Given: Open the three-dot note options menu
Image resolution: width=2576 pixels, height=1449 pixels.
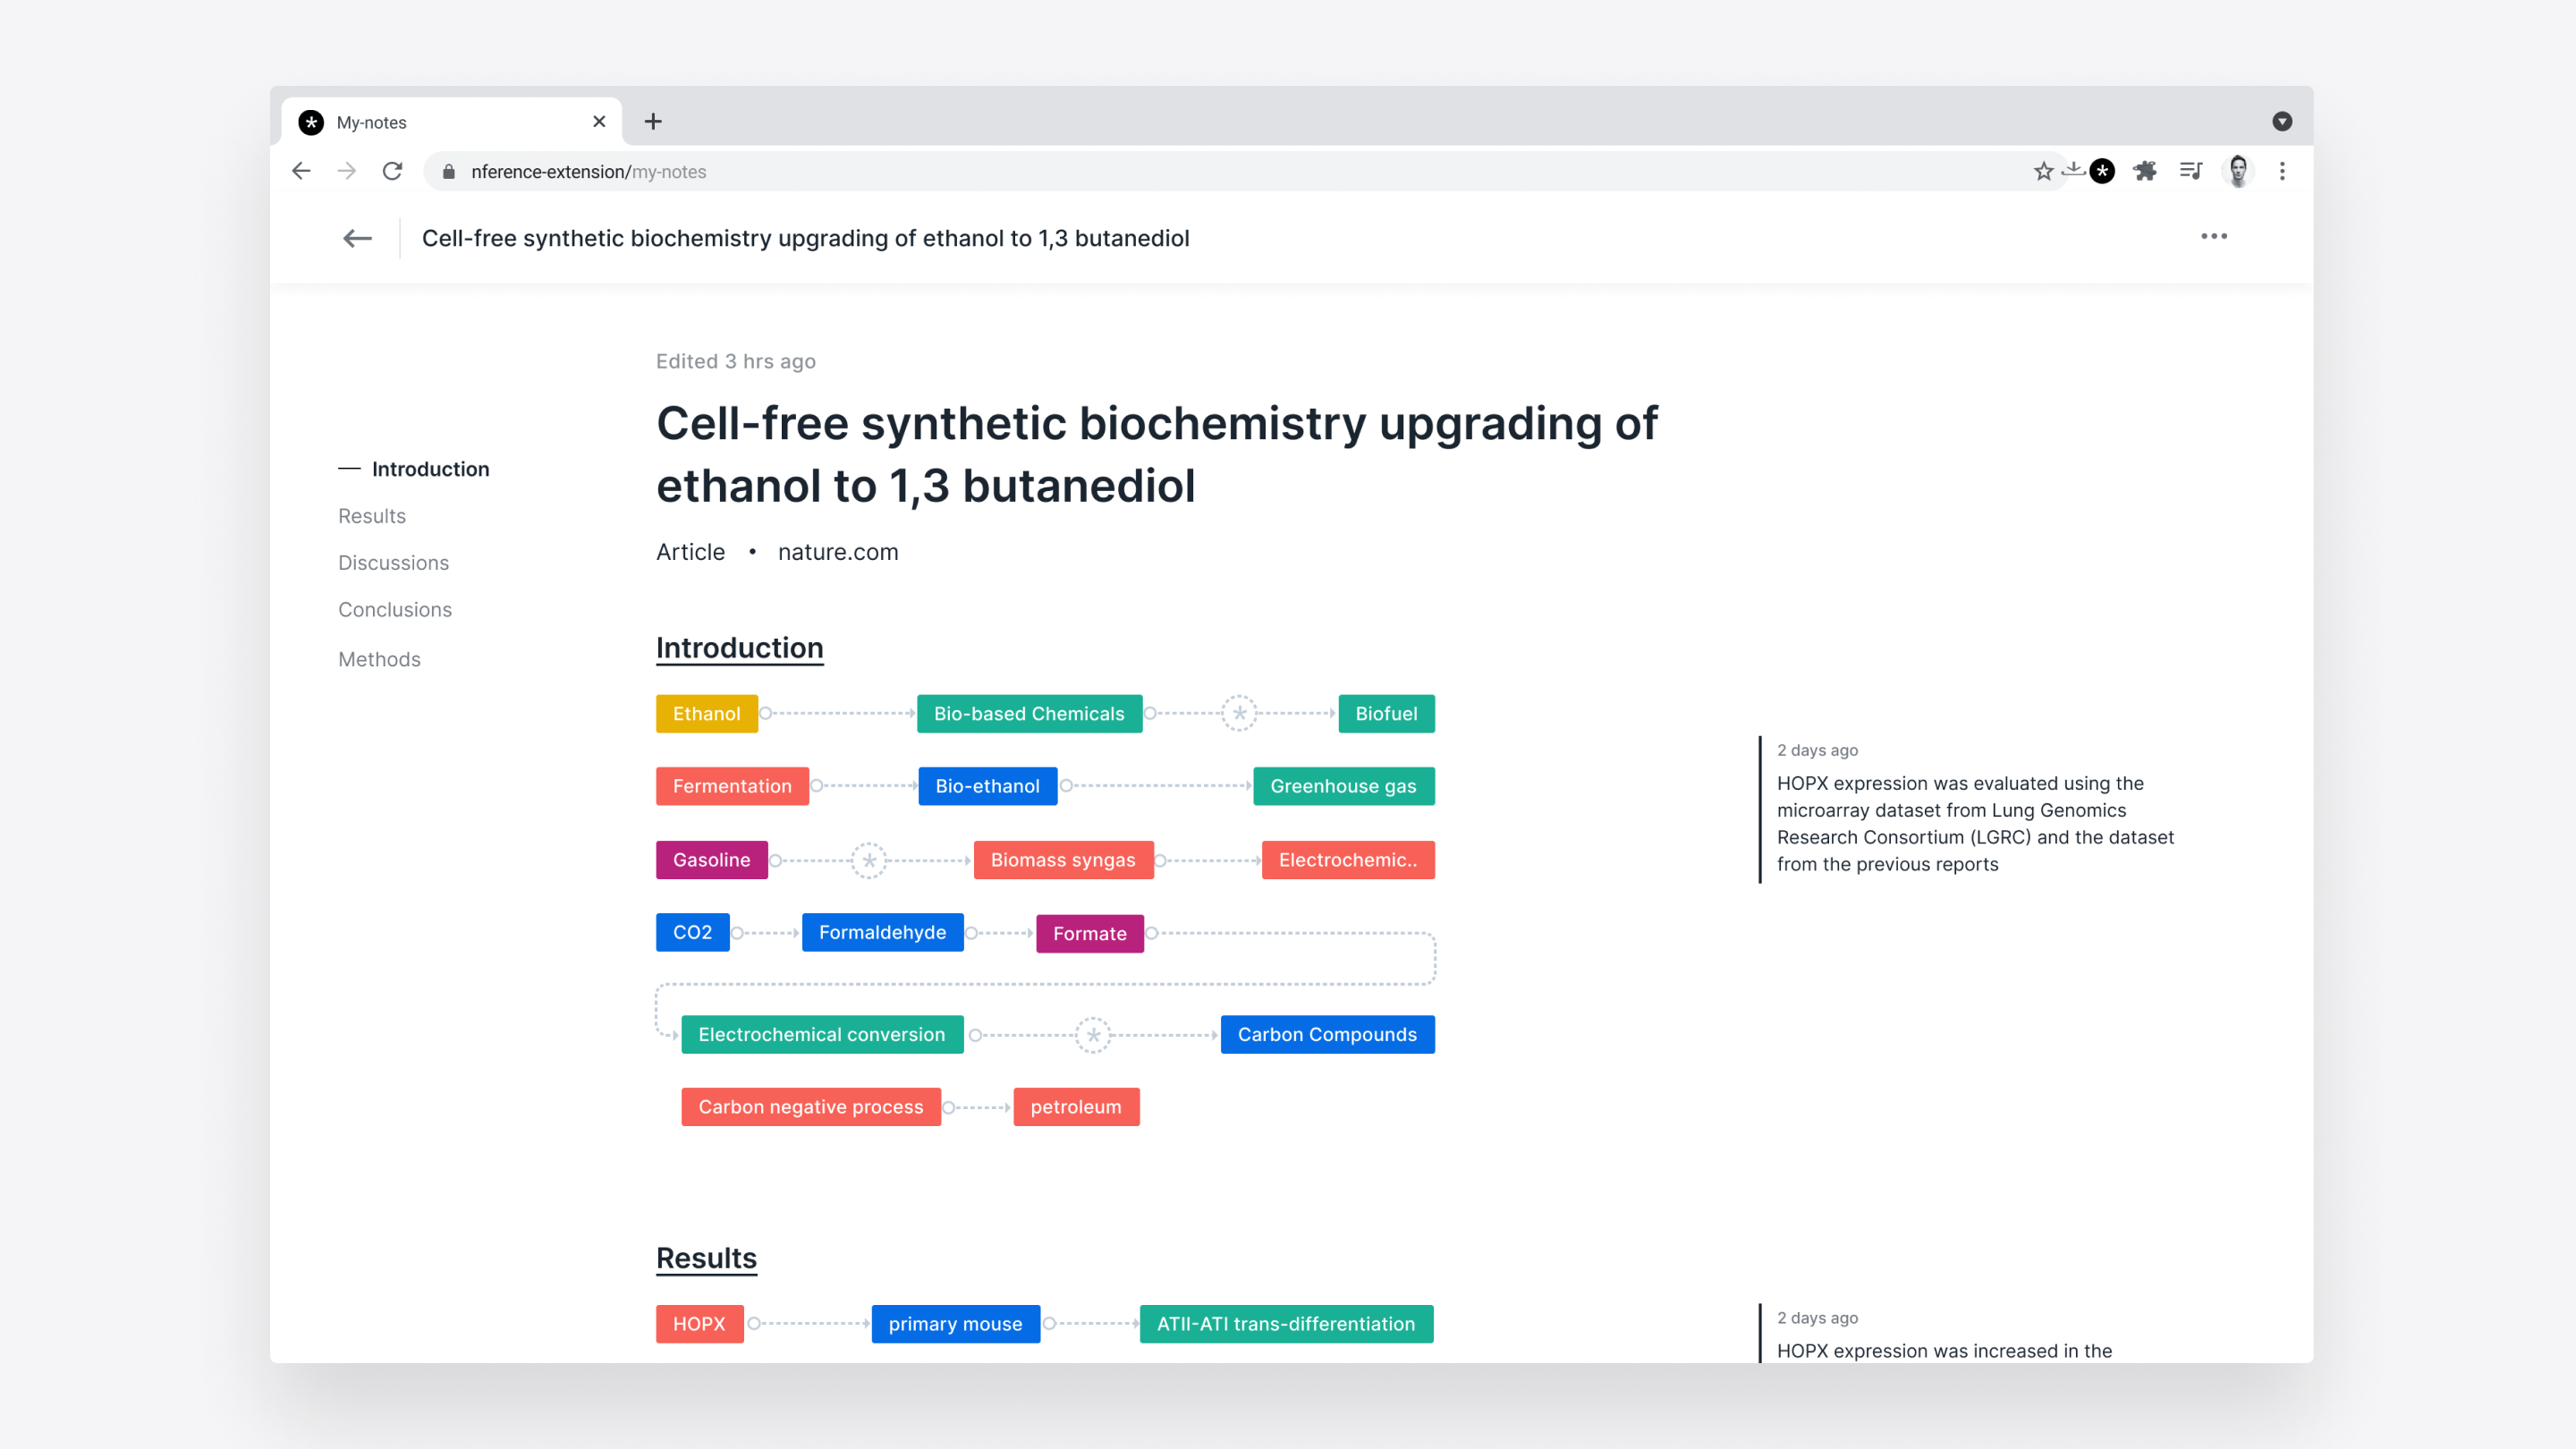Looking at the screenshot, I should pyautogui.click(x=2213, y=237).
